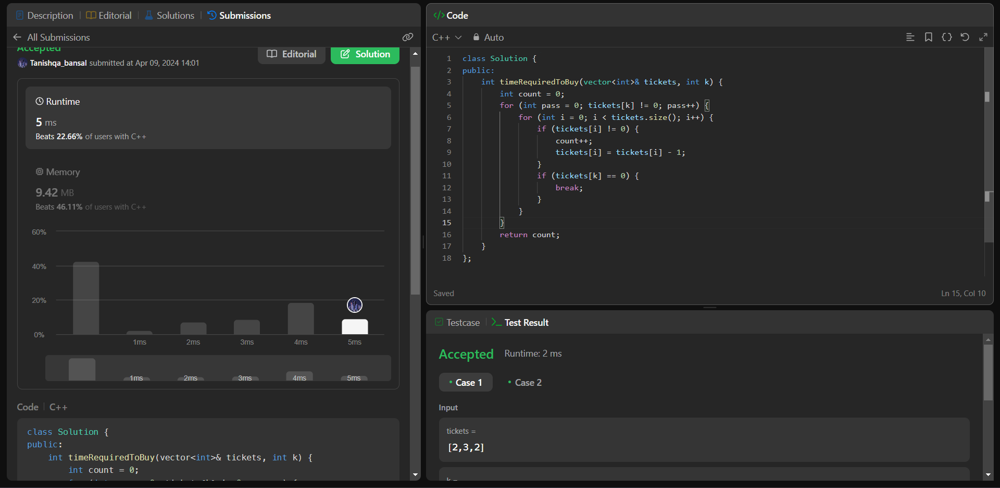Click the 4ms bar in the runtime chart
Screen dimensions: 1000x488
(x=301, y=318)
